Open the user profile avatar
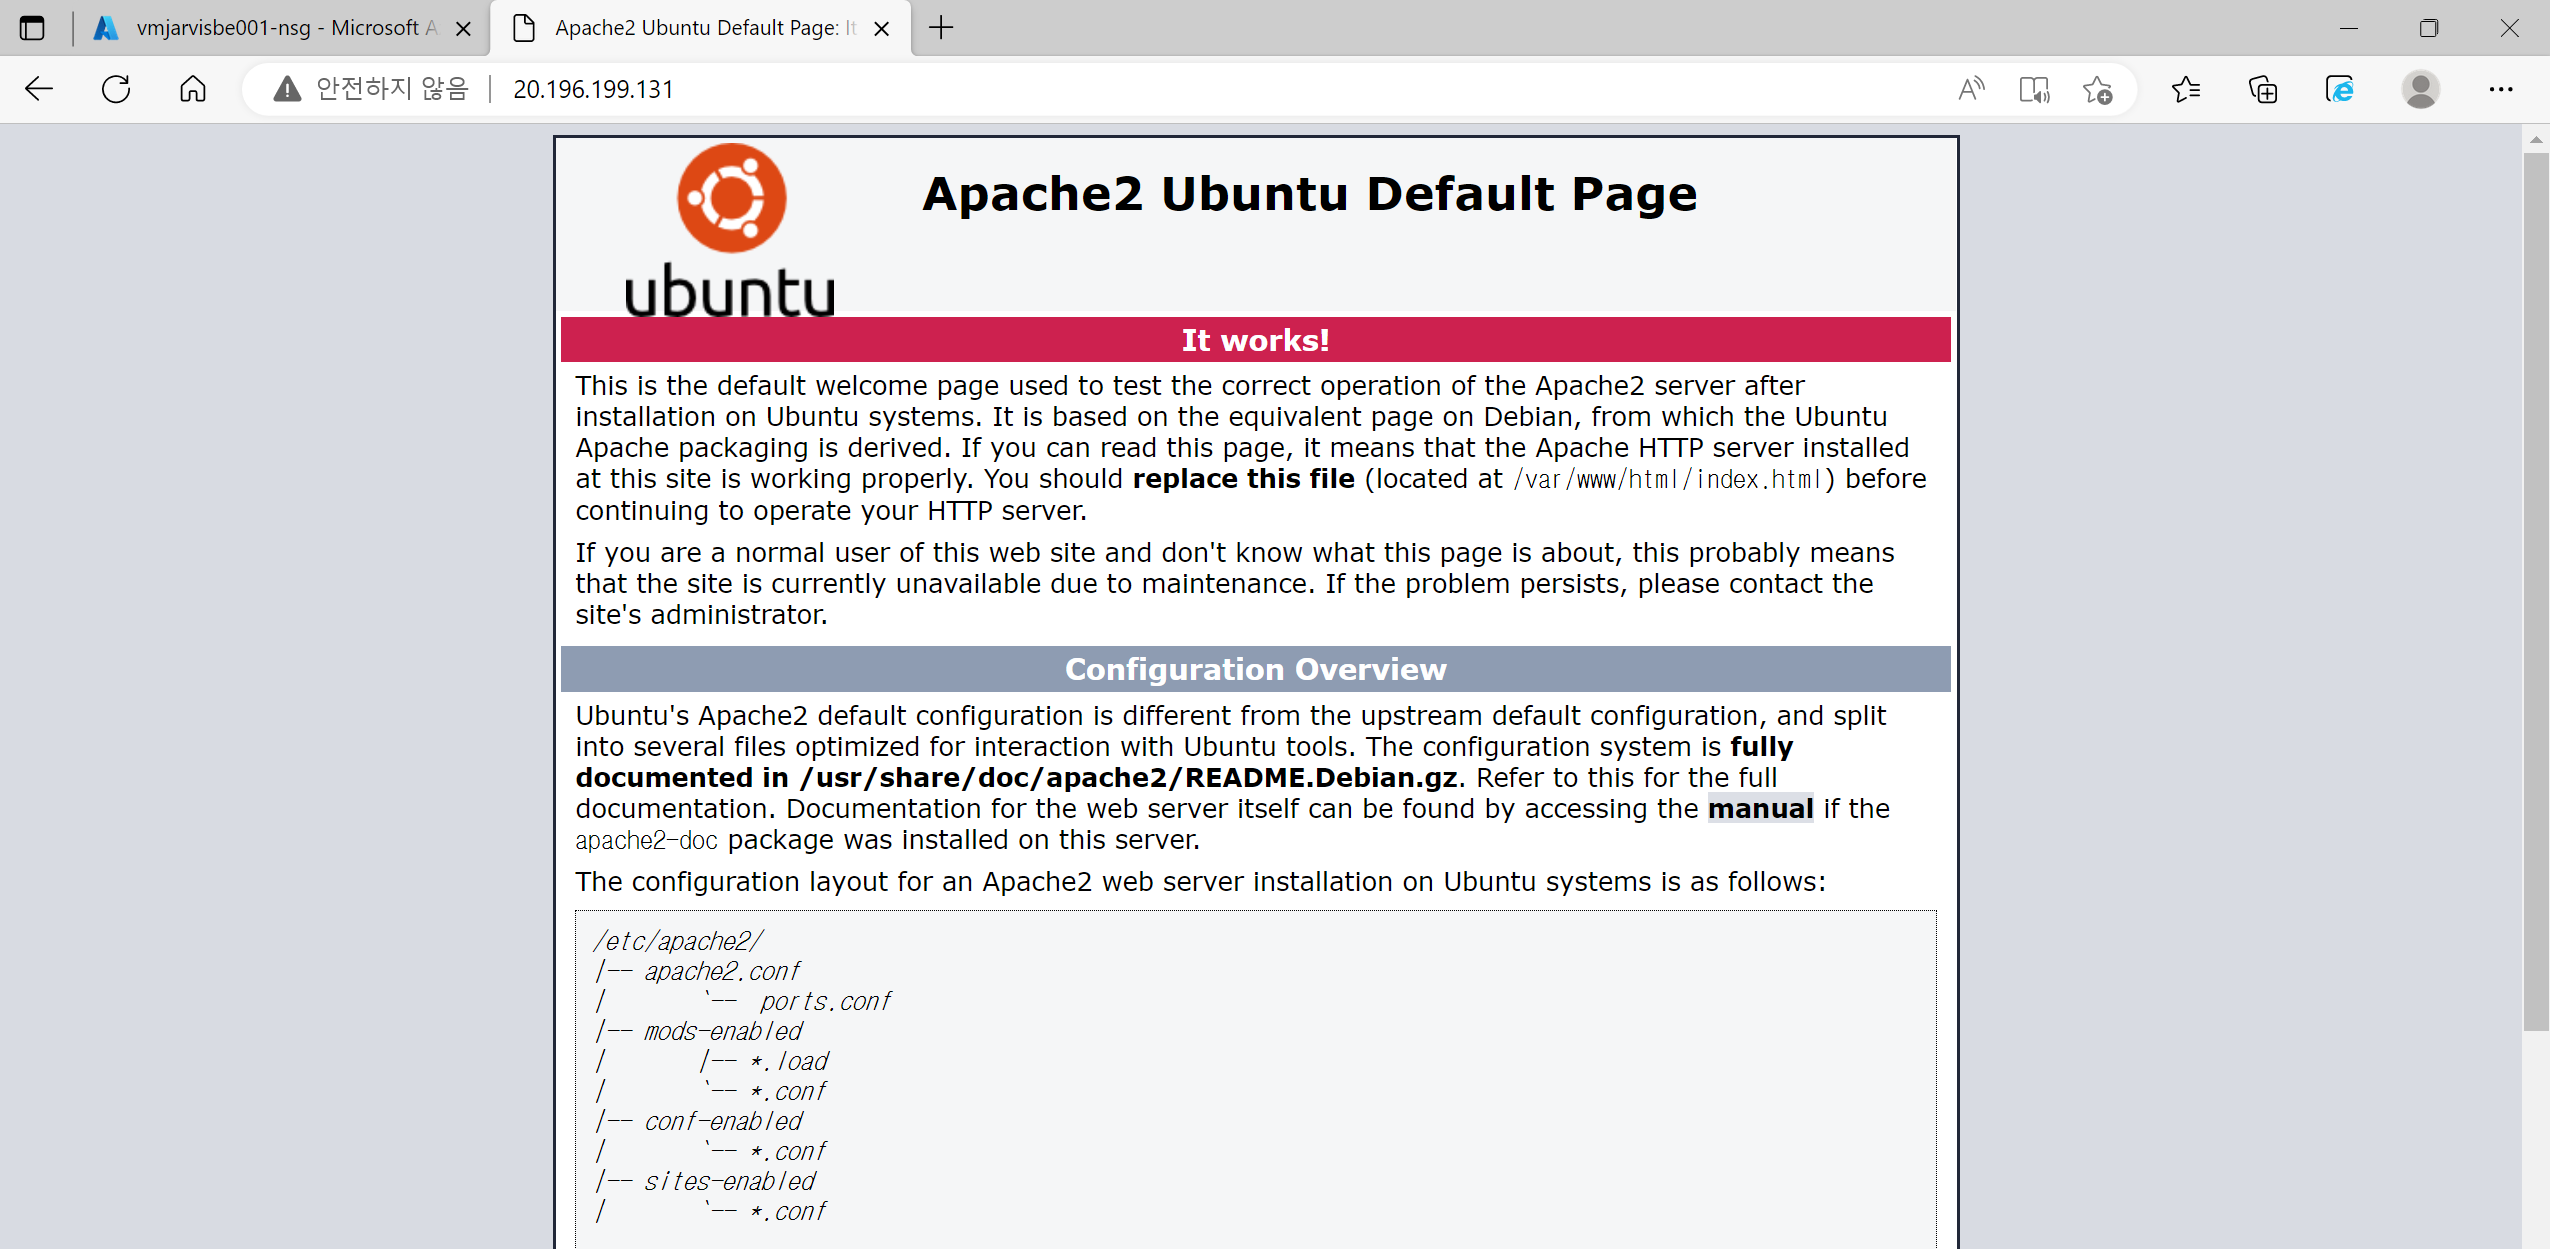 pyautogui.click(x=2420, y=89)
